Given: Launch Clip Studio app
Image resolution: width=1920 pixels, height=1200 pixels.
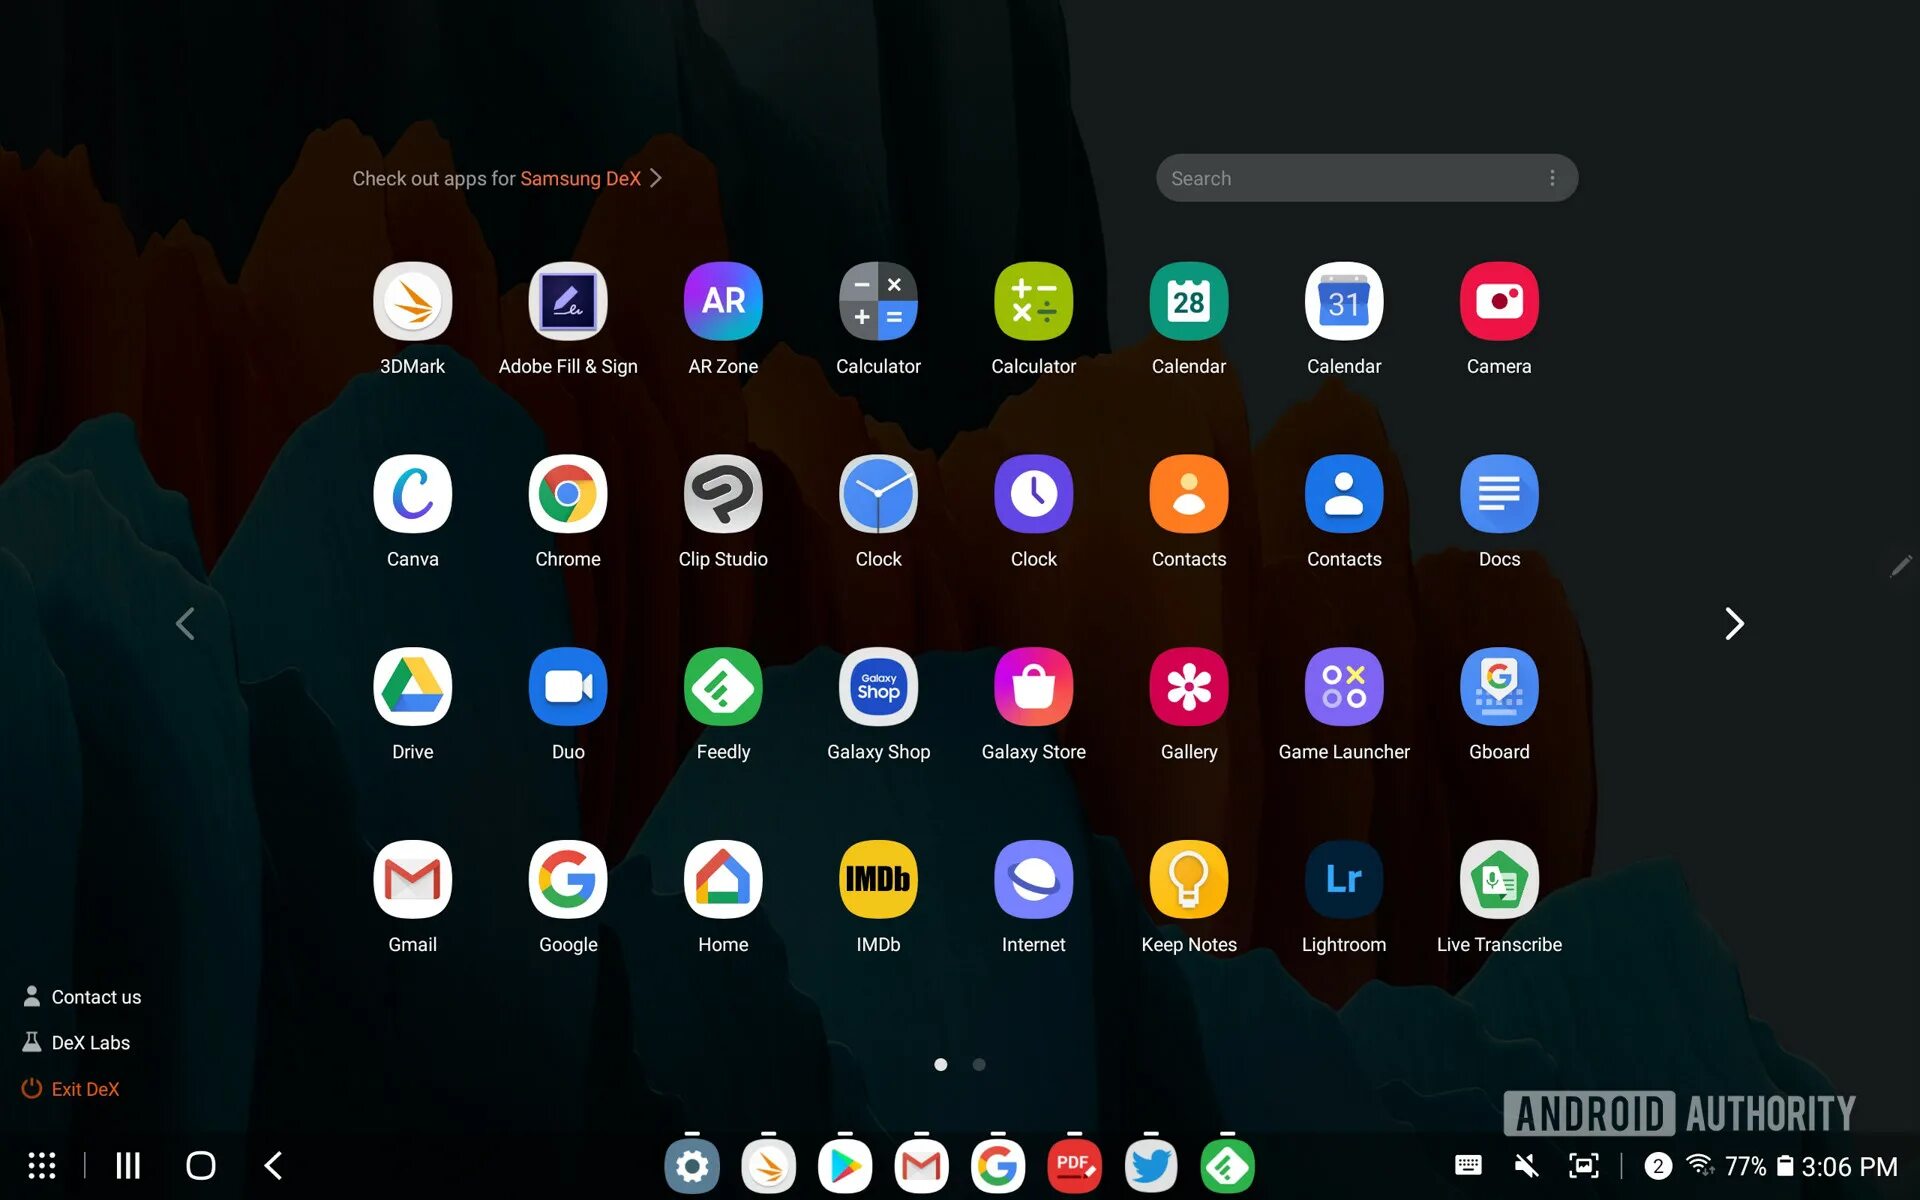Looking at the screenshot, I should point(723,494).
